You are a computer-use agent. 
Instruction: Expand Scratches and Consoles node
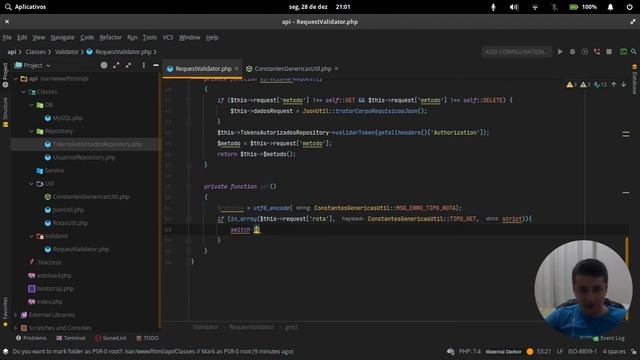[16, 328]
